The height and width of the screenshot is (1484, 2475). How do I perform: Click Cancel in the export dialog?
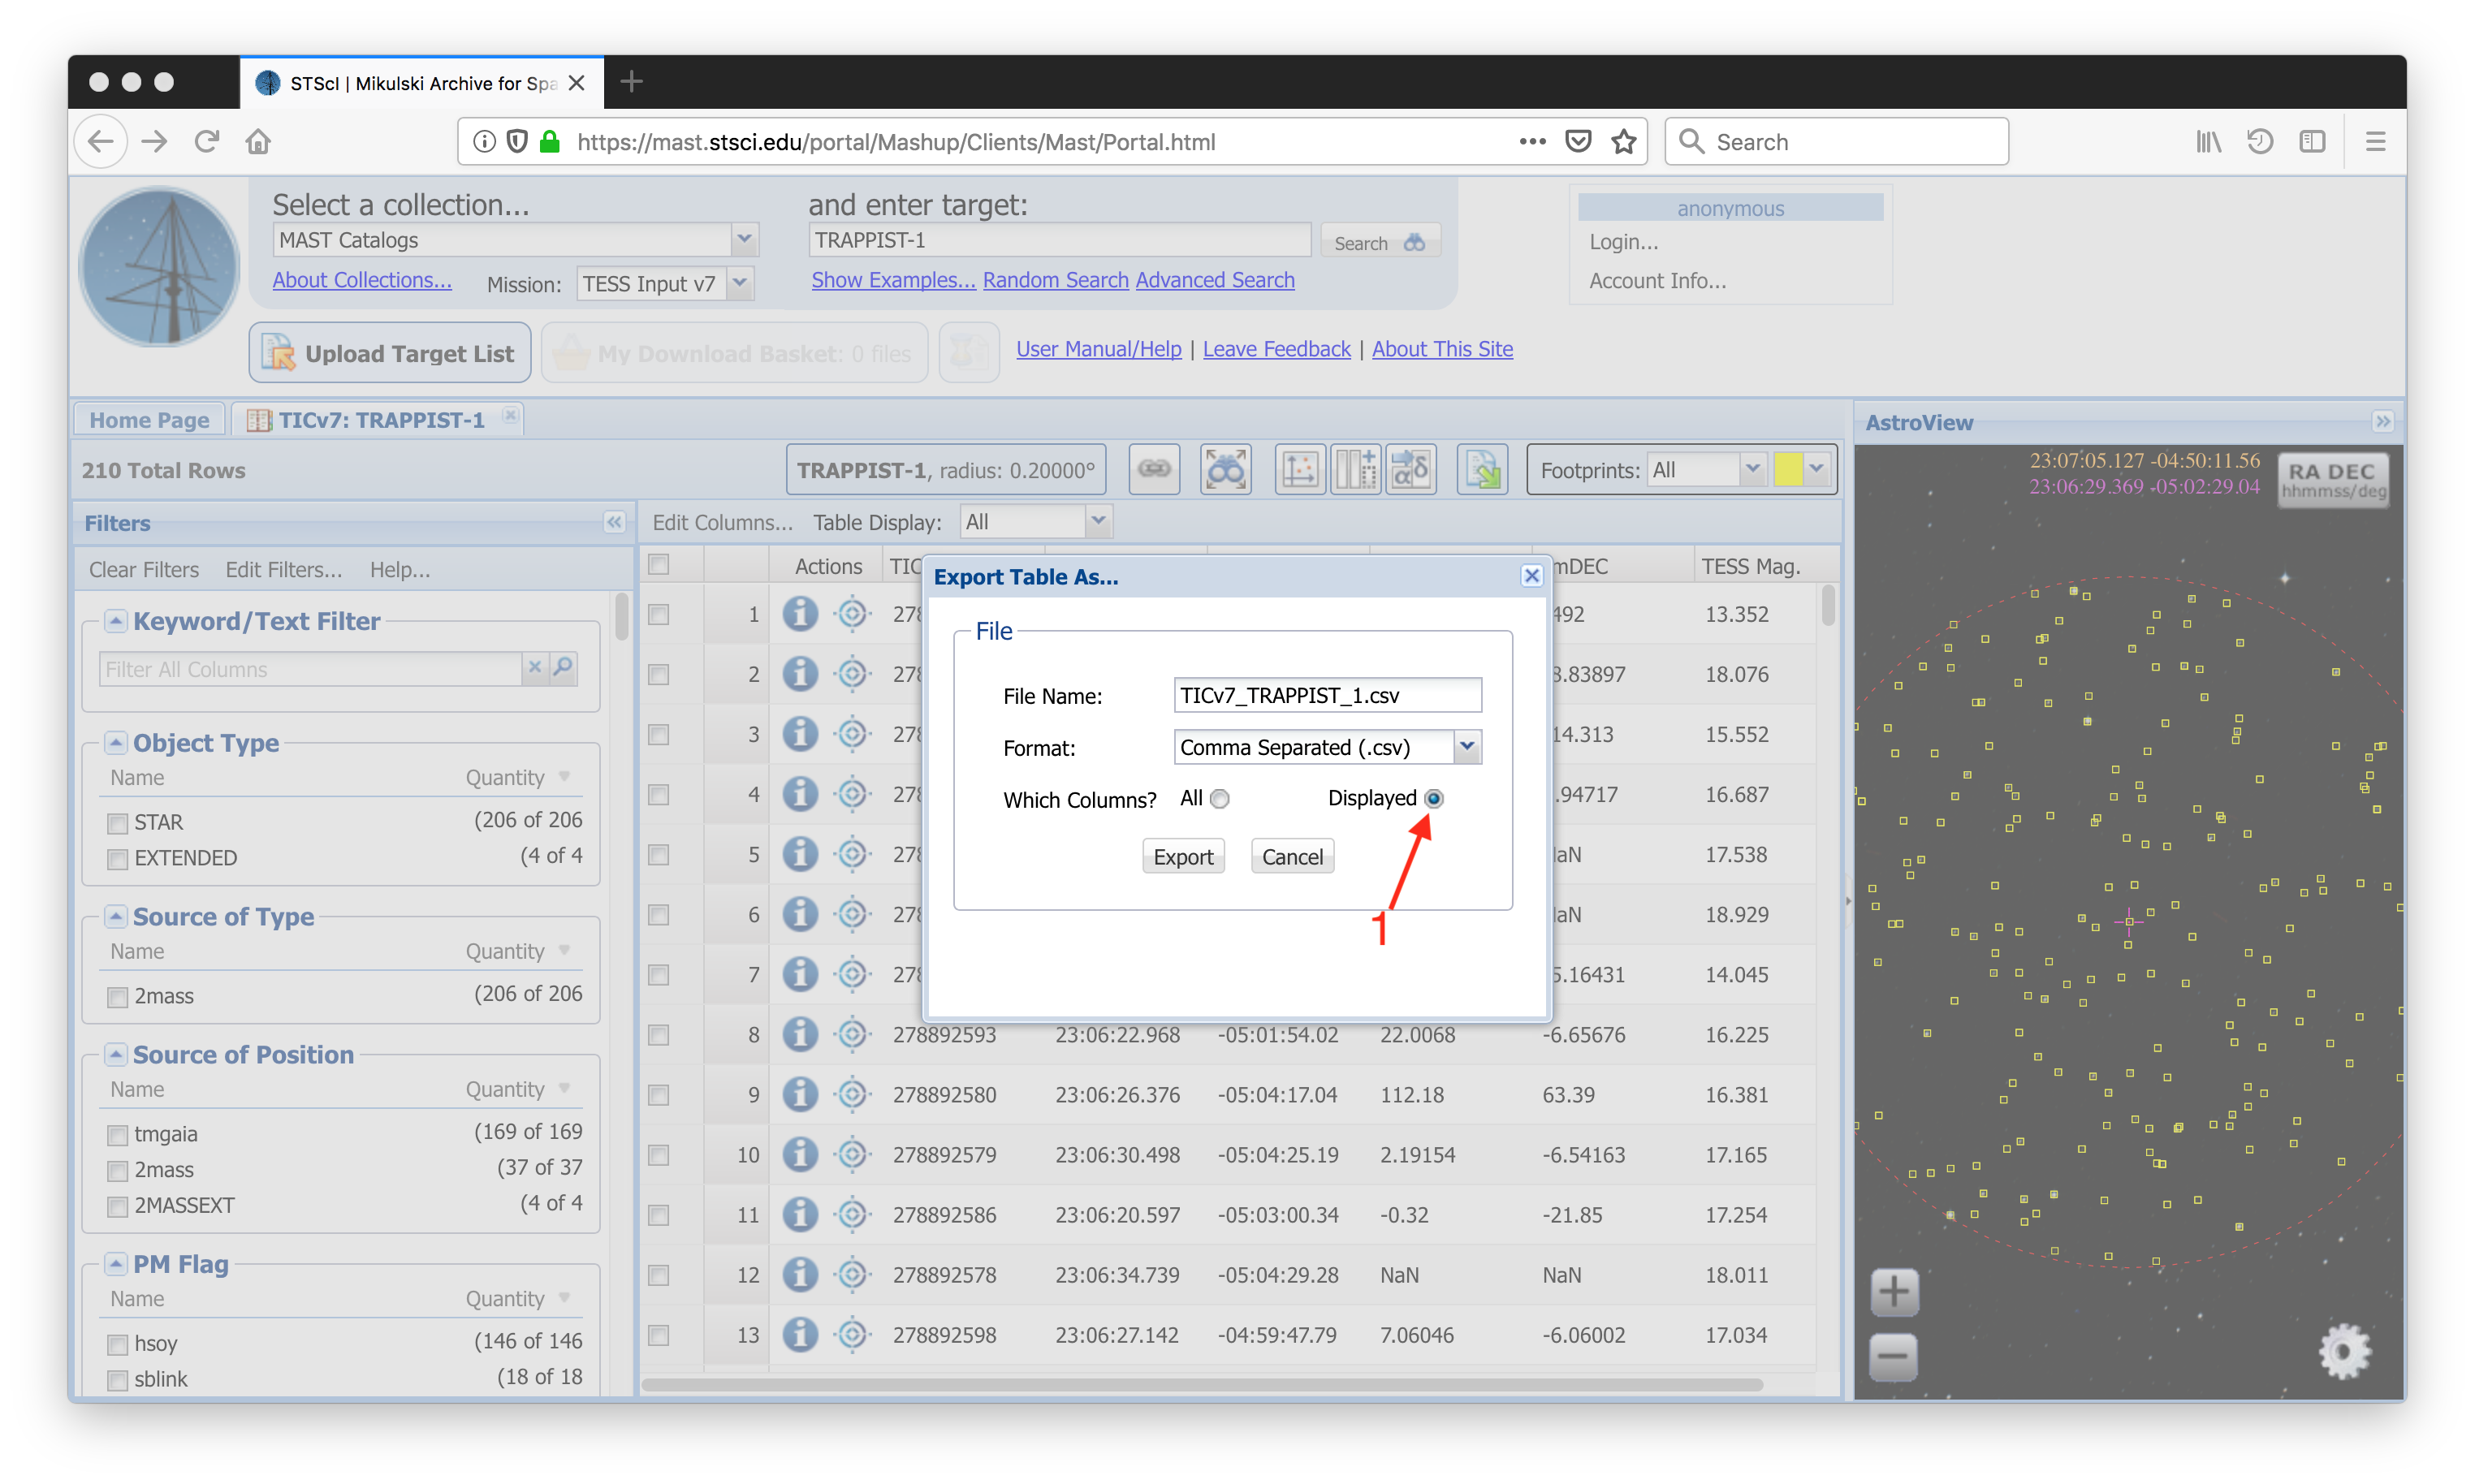tap(1292, 857)
